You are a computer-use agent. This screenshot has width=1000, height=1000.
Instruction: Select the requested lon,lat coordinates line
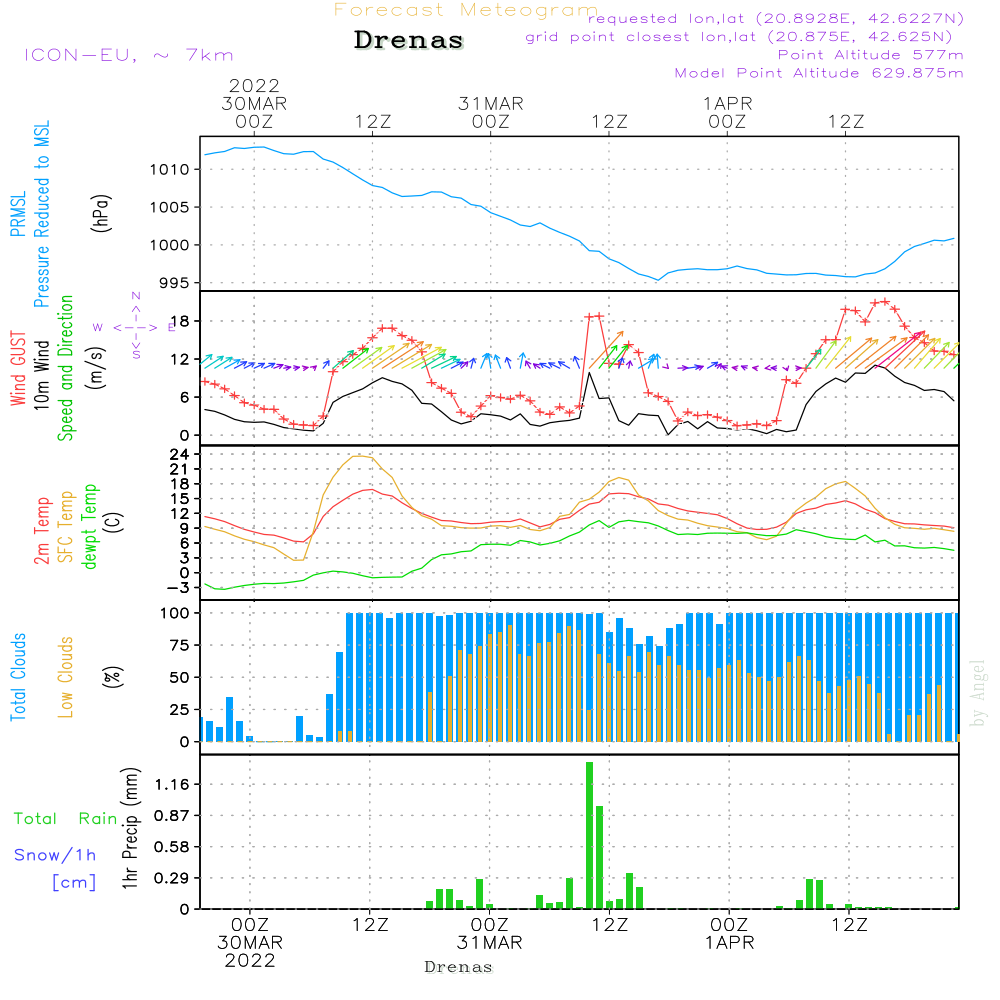pos(775,19)
